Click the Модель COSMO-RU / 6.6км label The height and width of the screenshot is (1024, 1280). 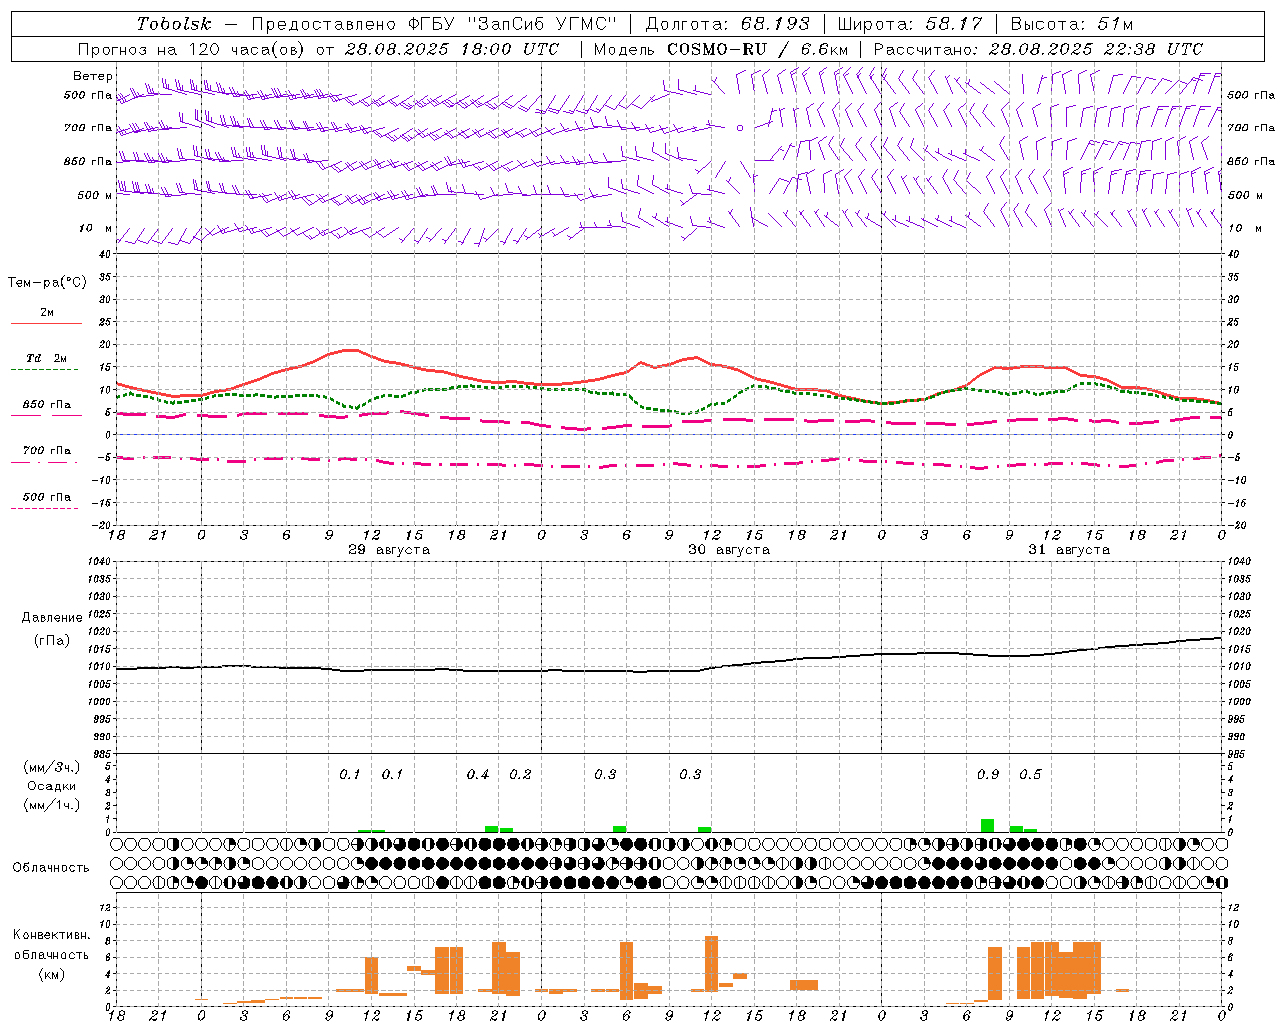pos(721,49)
